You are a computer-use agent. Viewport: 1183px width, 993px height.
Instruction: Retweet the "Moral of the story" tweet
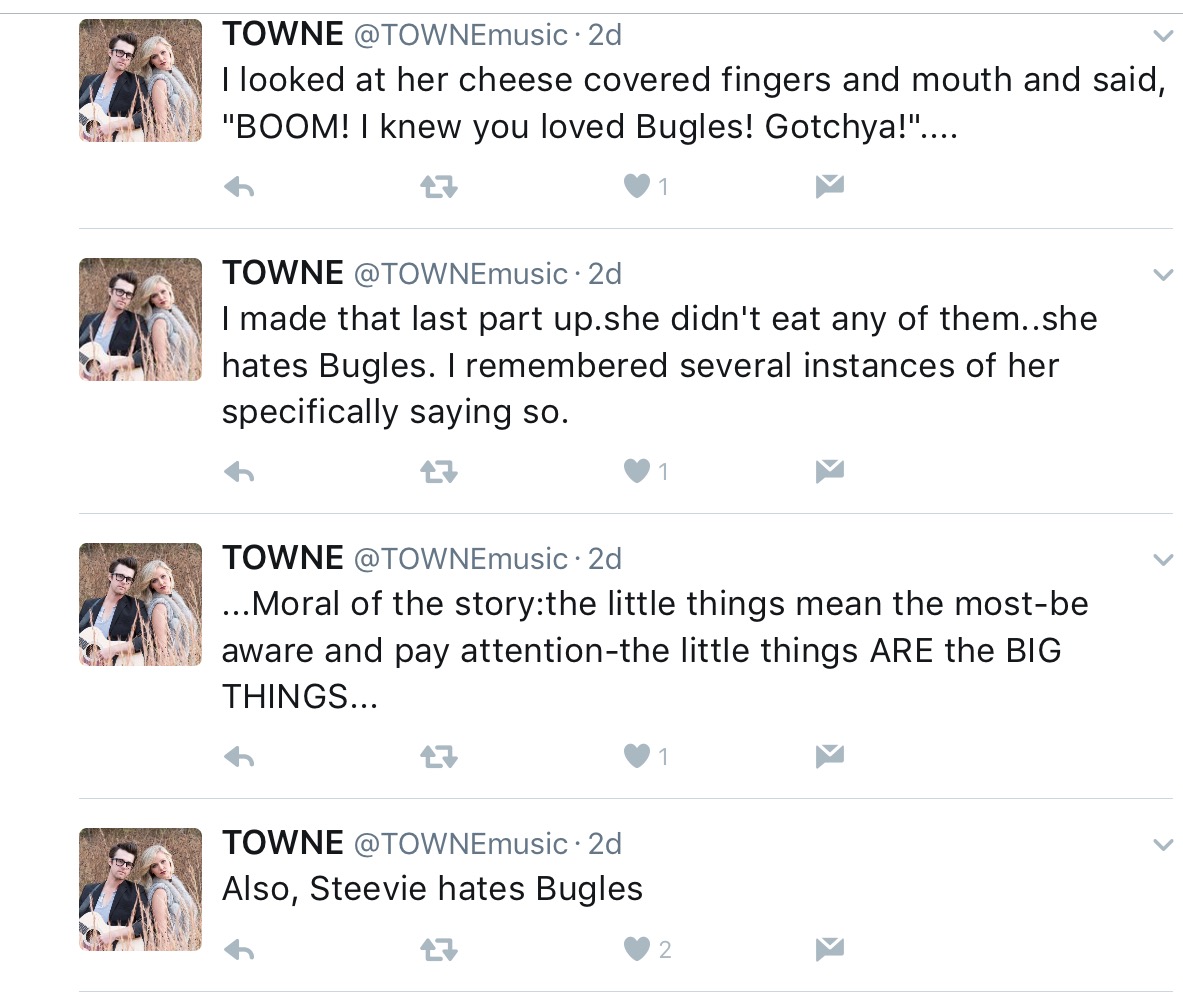(439, 756)
